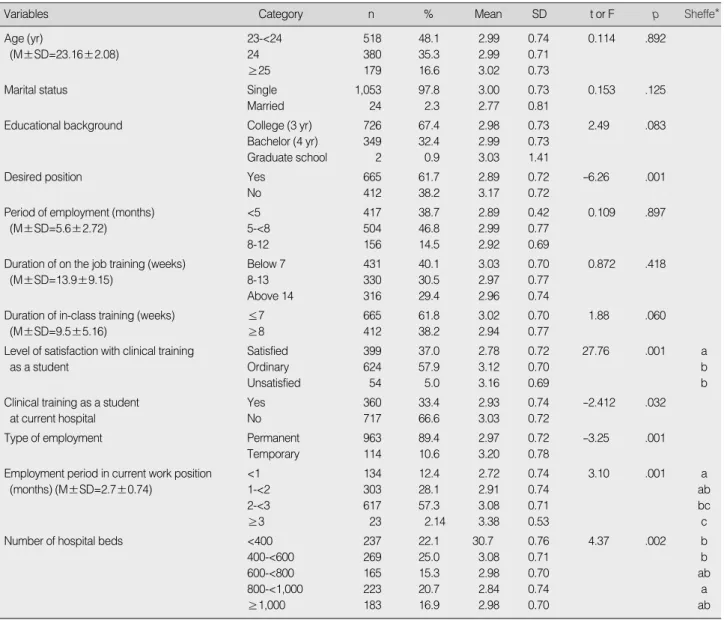Click the 'Type of employment' label
This screenshot has width=724, height=620.
click(53, 438)
